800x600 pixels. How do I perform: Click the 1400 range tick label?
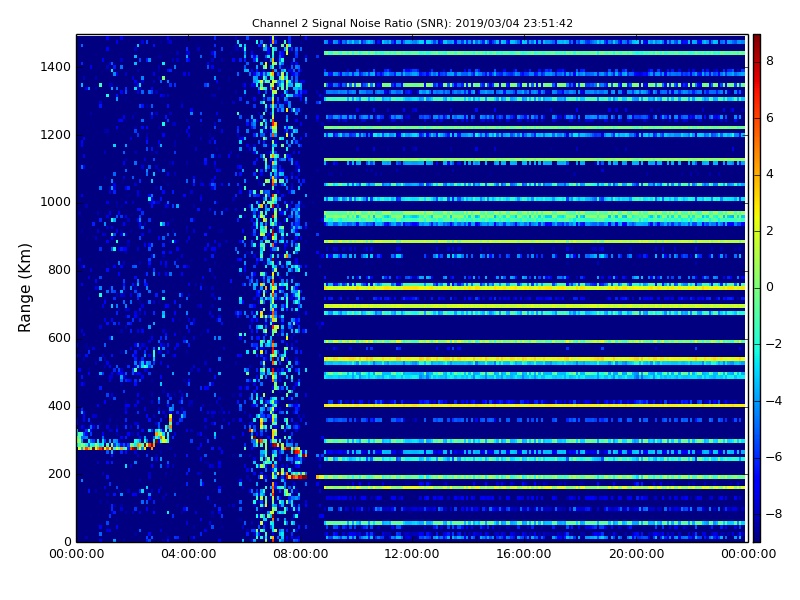coord(56,67)
